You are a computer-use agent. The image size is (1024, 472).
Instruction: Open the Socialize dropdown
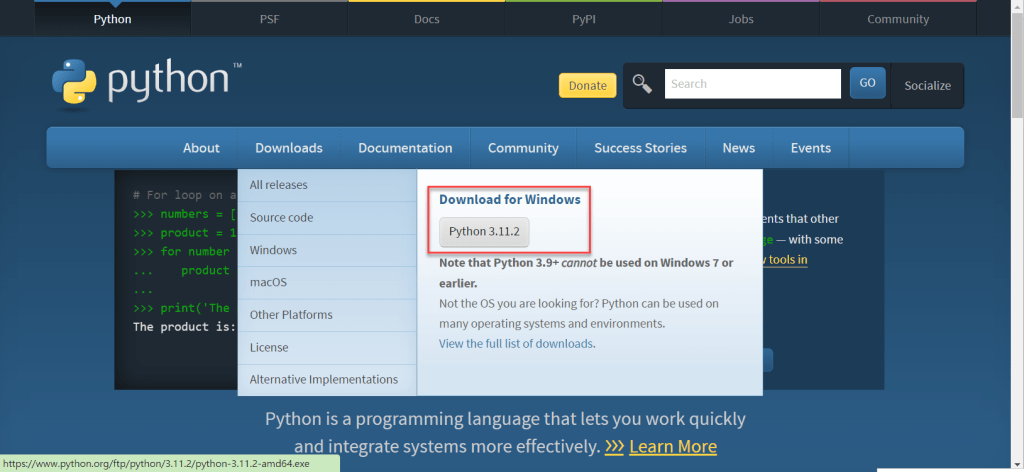(x=927, y=86)
